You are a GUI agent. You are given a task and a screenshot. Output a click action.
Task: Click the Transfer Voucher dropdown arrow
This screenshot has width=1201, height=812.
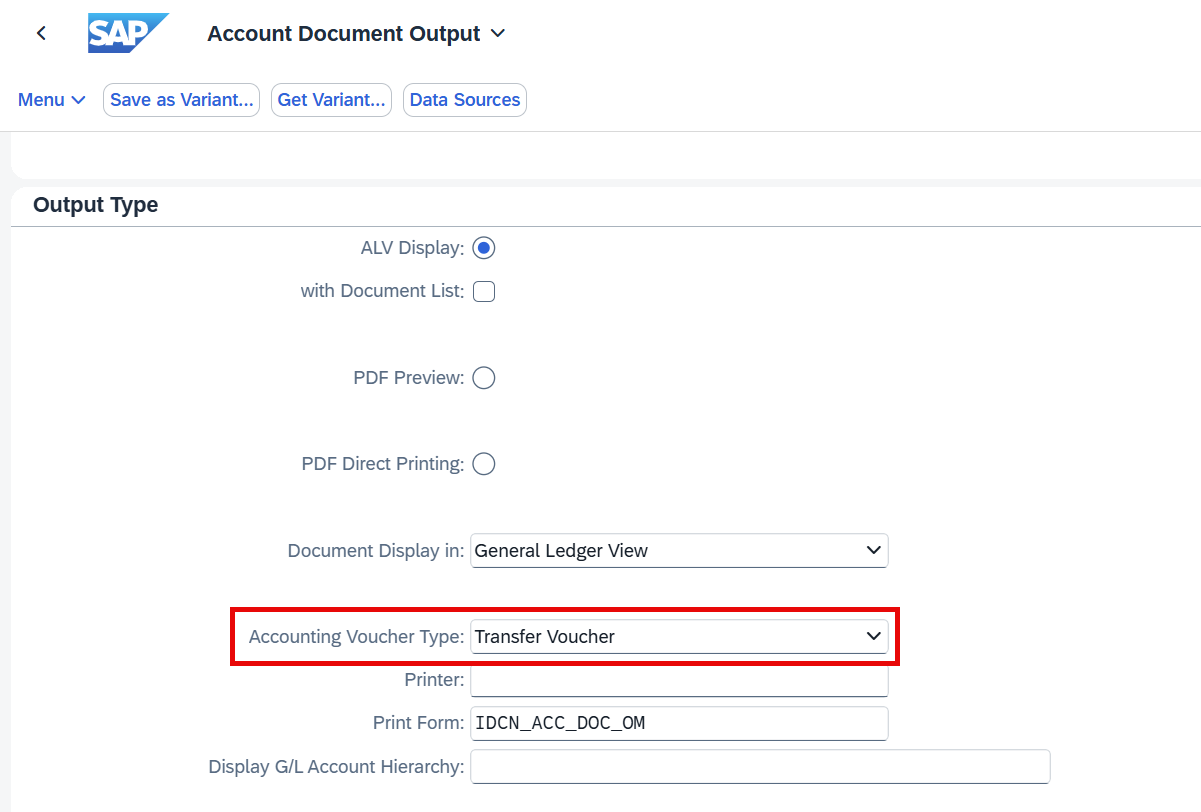[873, 637]
